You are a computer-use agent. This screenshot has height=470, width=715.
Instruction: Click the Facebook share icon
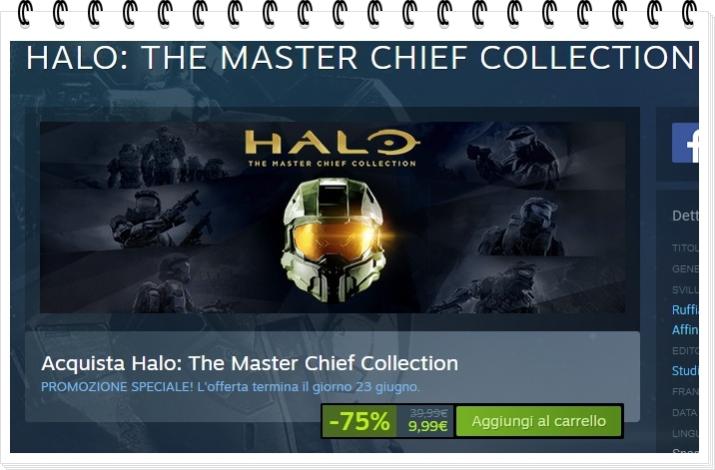[x=685, y=143]
